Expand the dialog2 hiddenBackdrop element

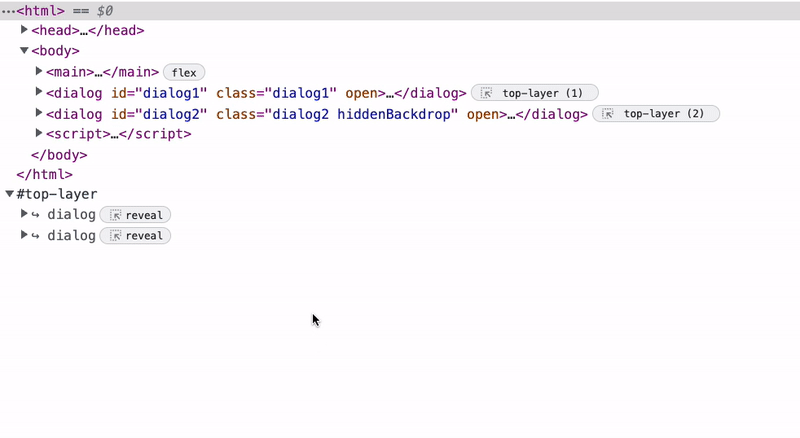click(39, 114)
